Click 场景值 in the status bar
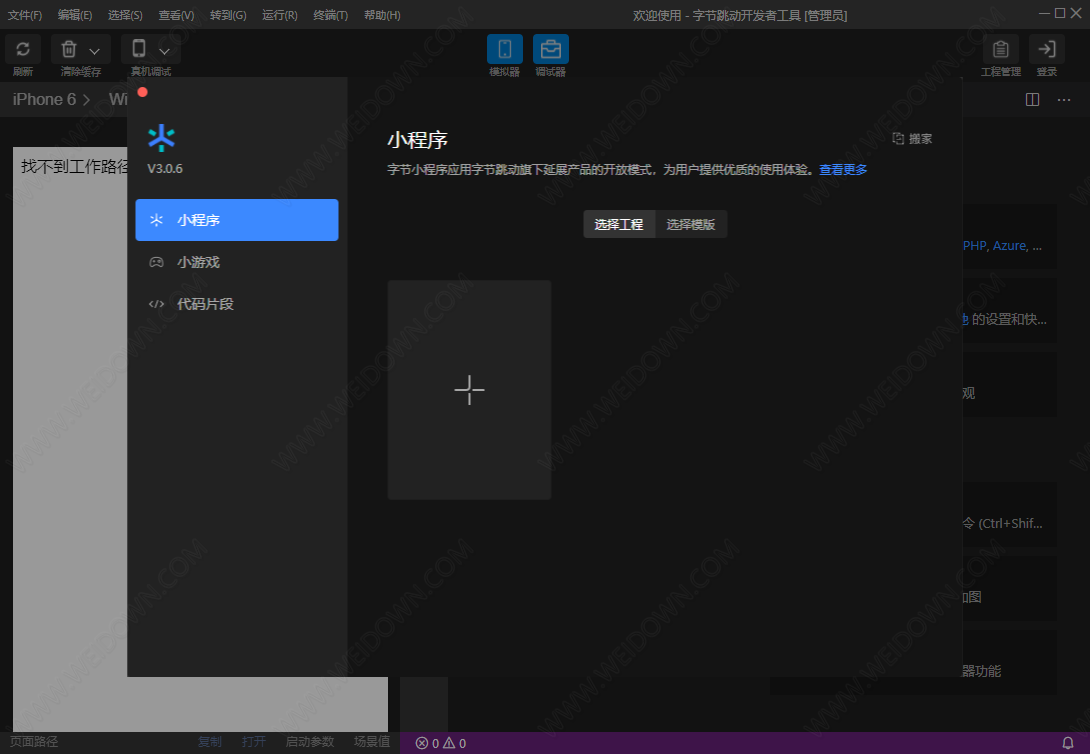The image size is (1090, 754). 372,741
